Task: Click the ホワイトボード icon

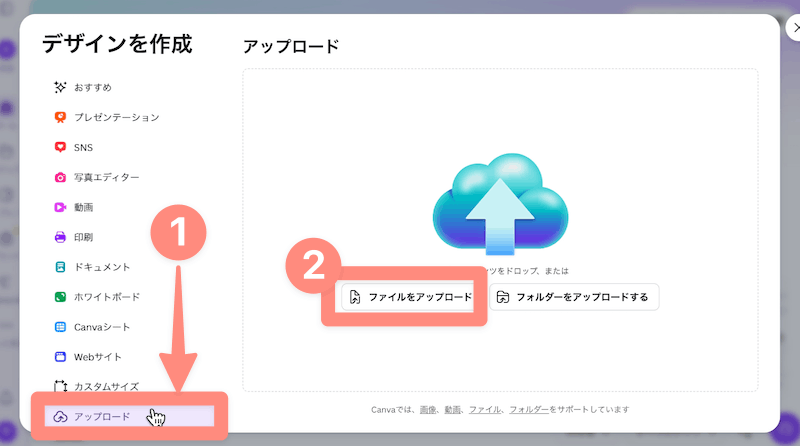Action: click(60, 297)
